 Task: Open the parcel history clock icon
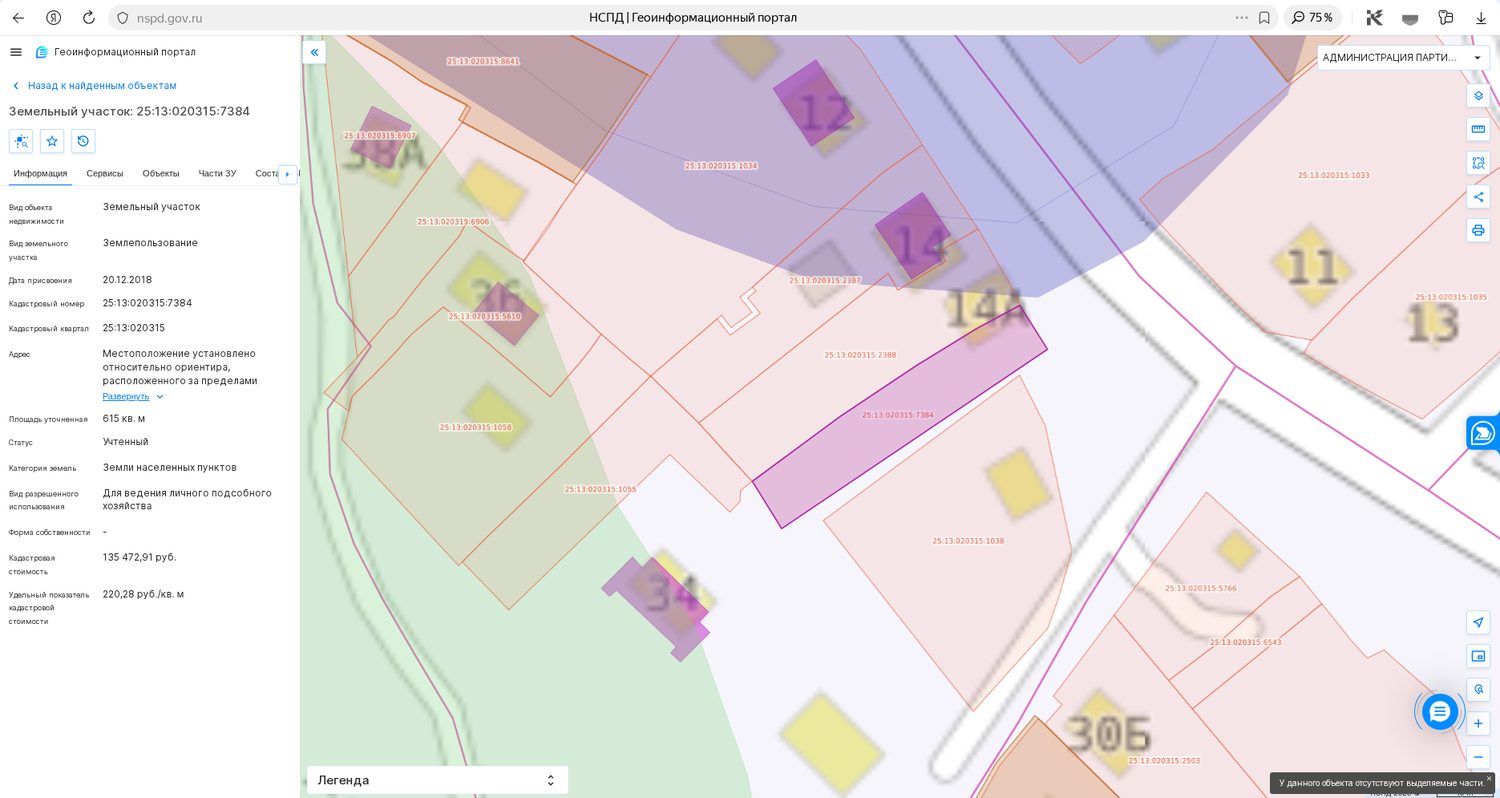tap(83, 141)
